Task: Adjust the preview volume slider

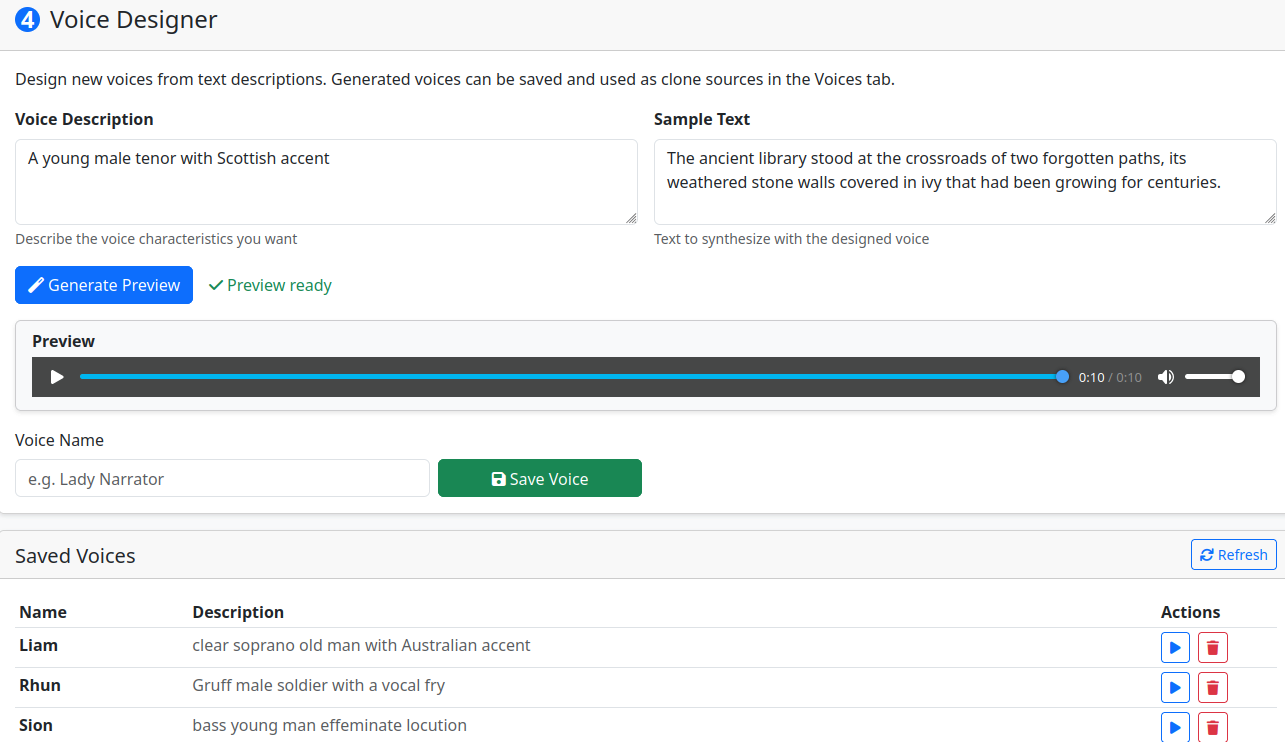Action: [1214, 377]
